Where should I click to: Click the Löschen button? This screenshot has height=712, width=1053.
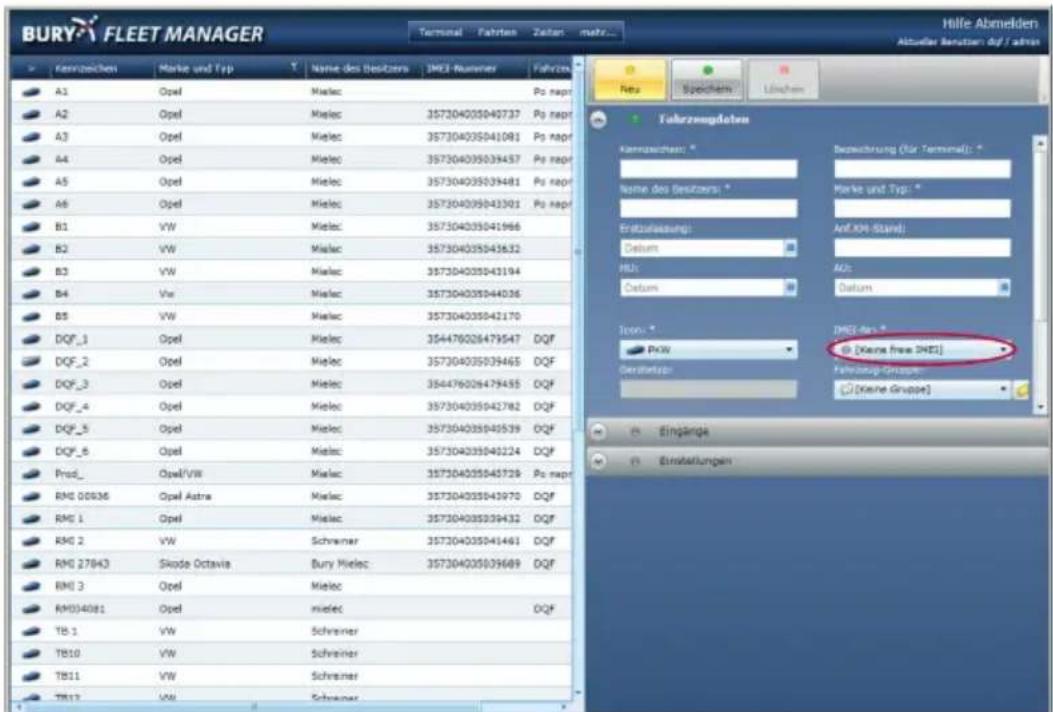pyautogui.click(x=783, y=80)
